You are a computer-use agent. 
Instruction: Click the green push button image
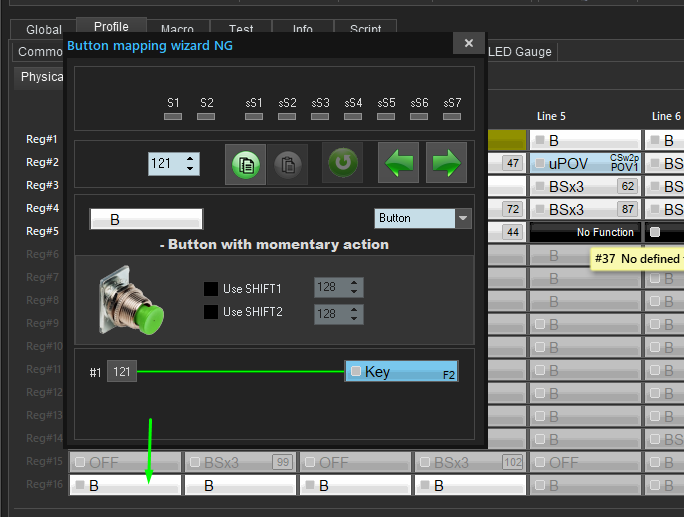click(132, 300)
